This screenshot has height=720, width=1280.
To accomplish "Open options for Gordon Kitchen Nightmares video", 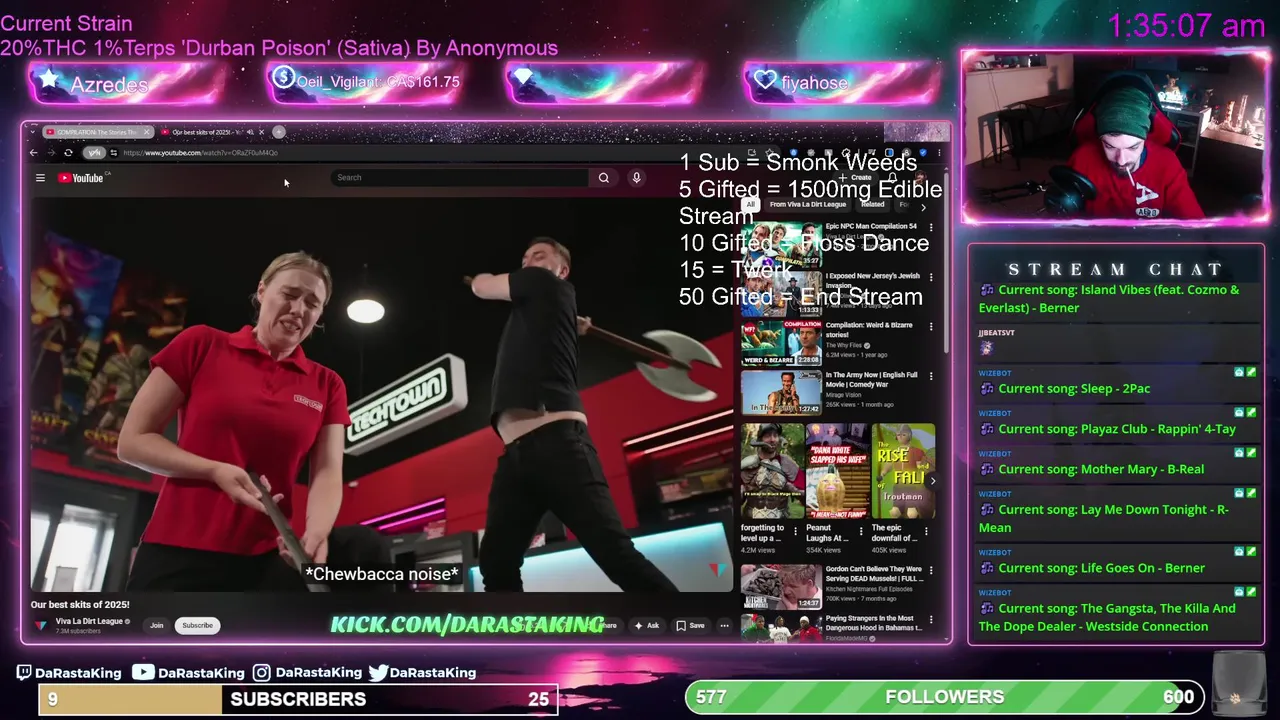I will tap(931, 571).
